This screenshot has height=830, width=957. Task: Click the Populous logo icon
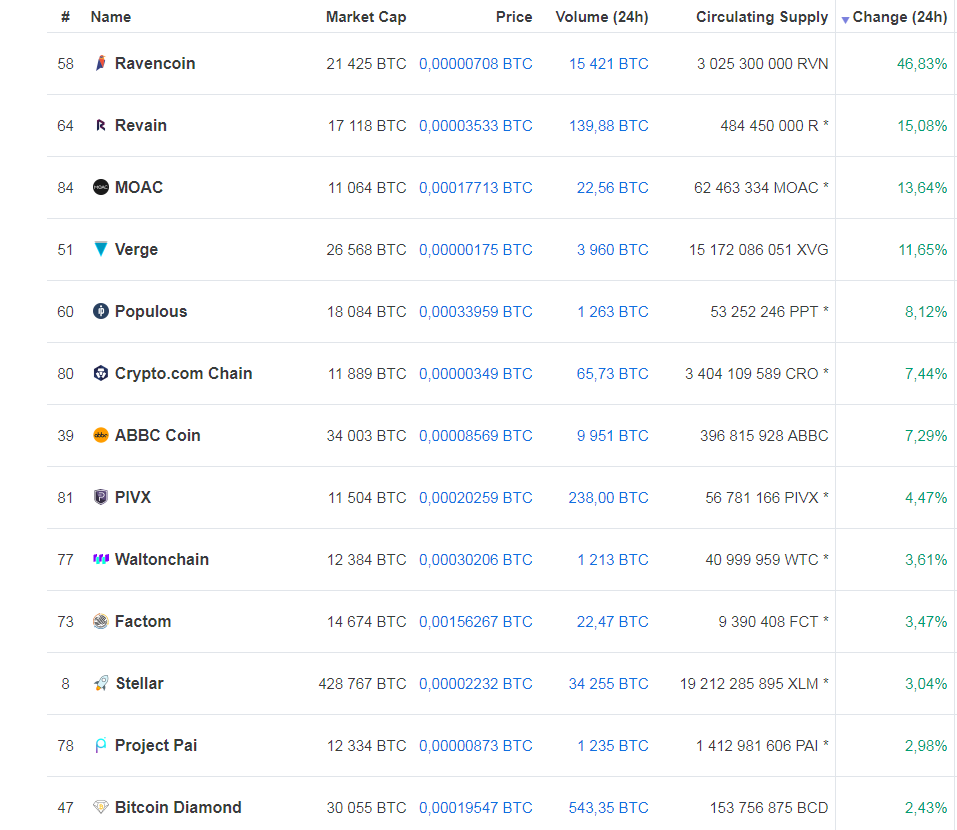[101, 311]
